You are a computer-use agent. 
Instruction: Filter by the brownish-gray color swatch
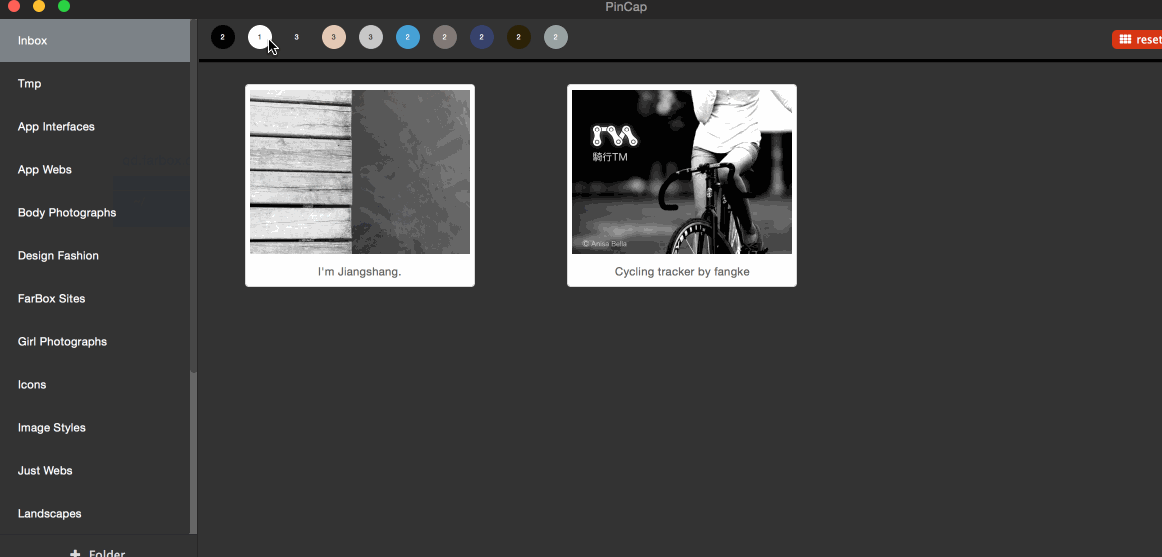pyautogui.click(x=445, y=37)
